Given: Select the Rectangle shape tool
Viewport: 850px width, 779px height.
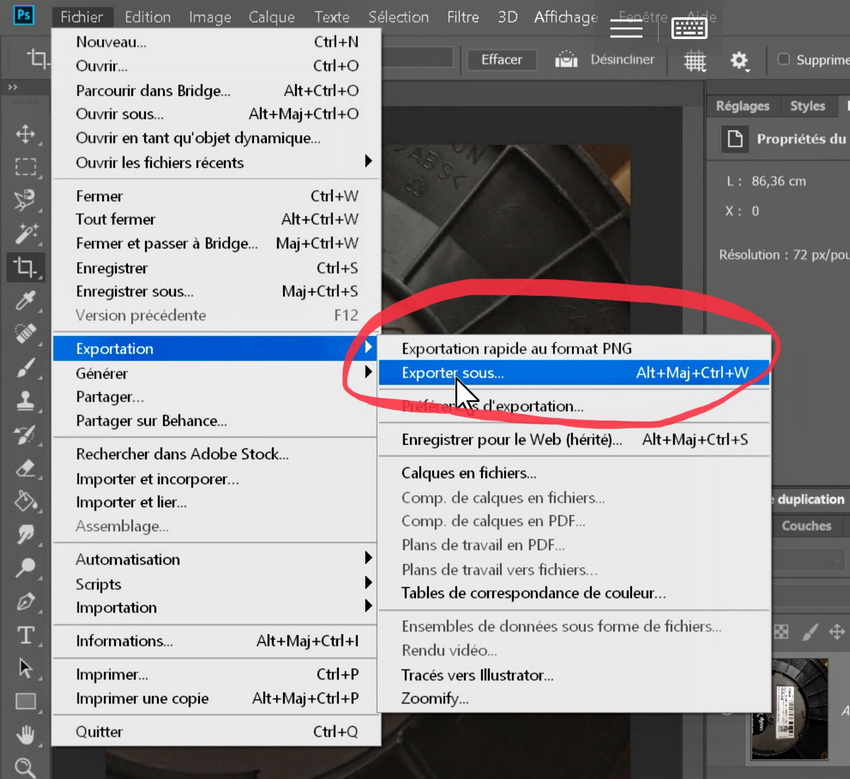Looking at the screenshot, I should pyautogui.click(x=25, y=701).
